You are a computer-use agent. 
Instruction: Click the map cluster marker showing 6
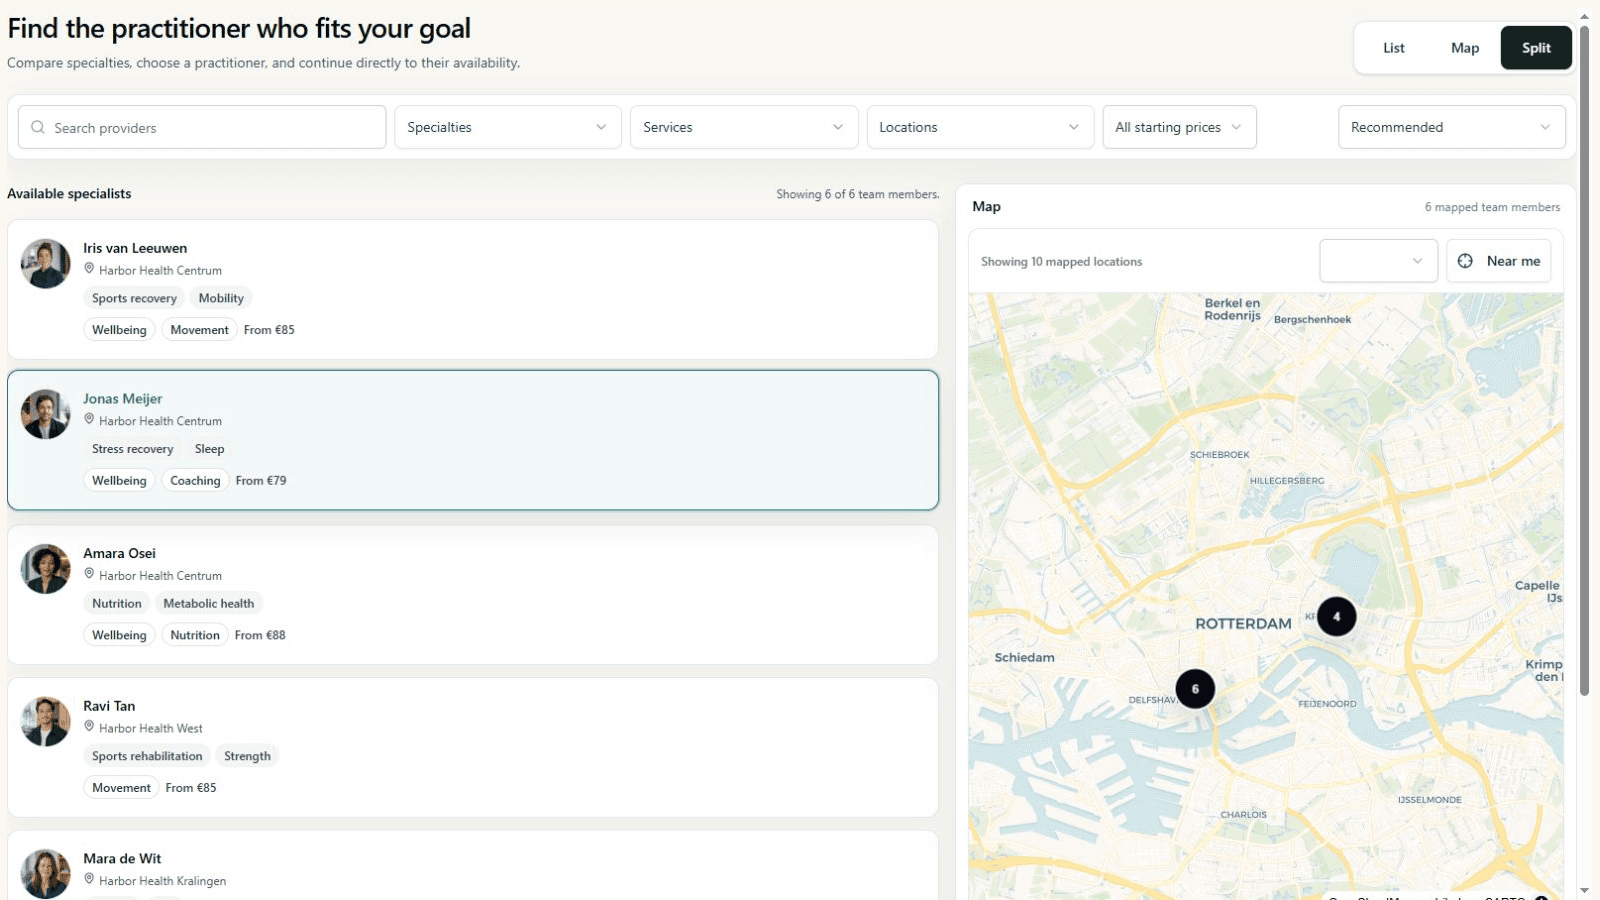(1195, 689)
